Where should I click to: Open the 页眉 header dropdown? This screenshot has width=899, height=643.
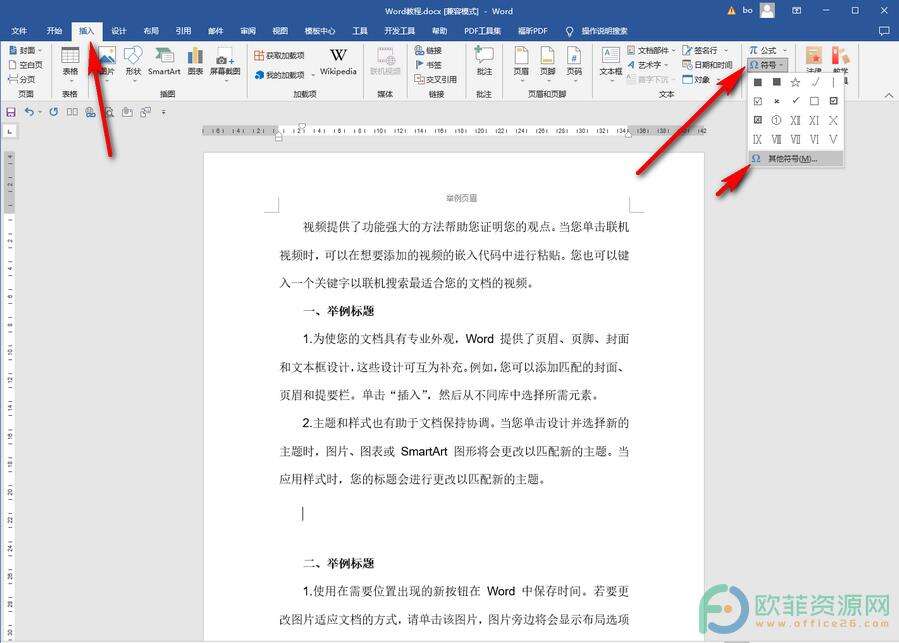[x=521, y=63]
